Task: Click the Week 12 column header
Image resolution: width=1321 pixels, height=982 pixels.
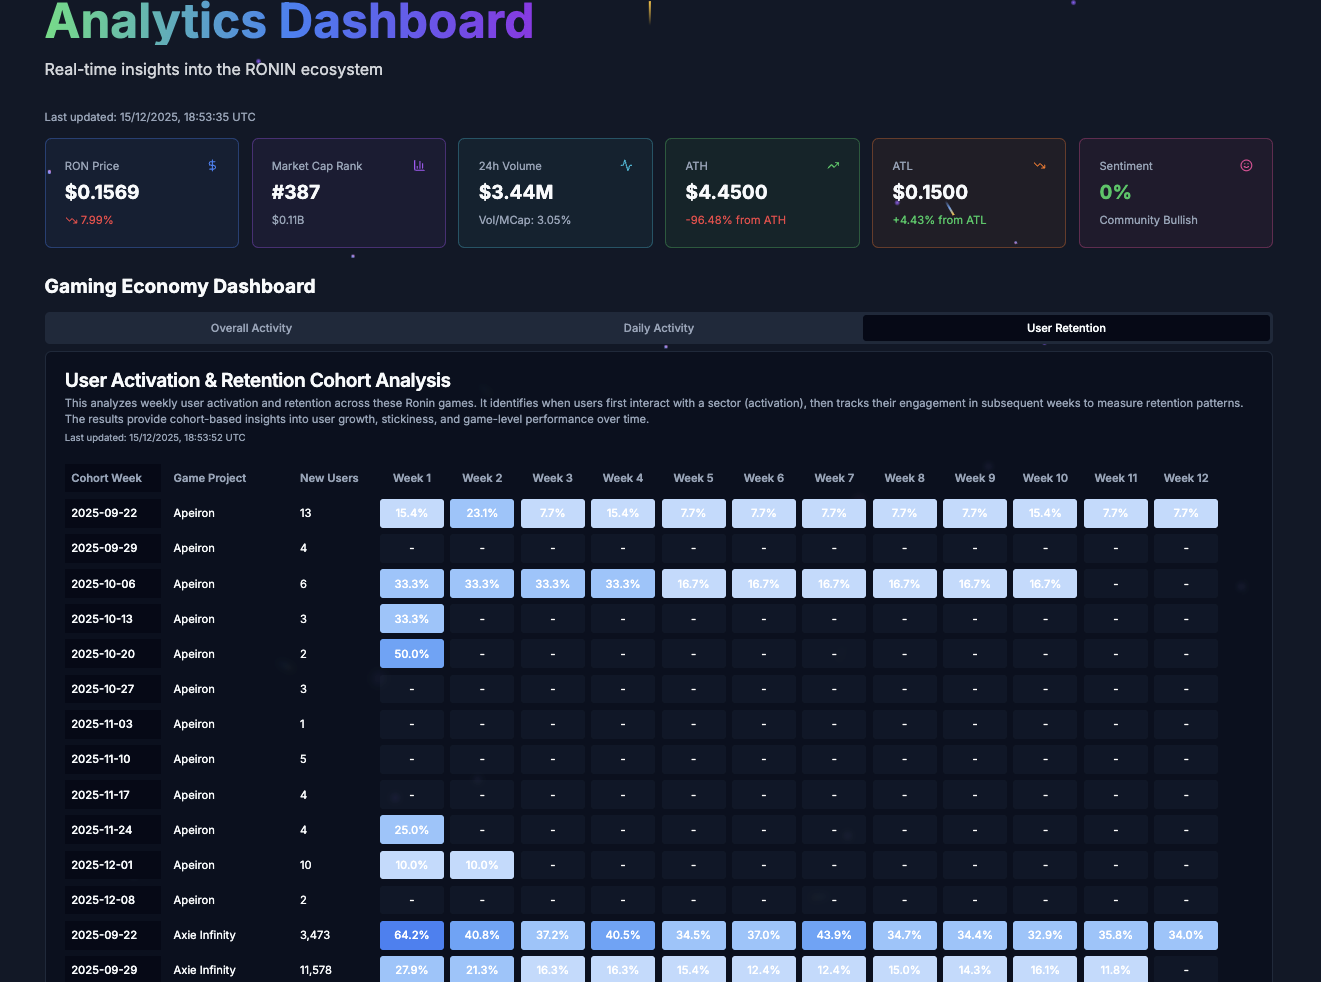Action: tap(1186, 478)
